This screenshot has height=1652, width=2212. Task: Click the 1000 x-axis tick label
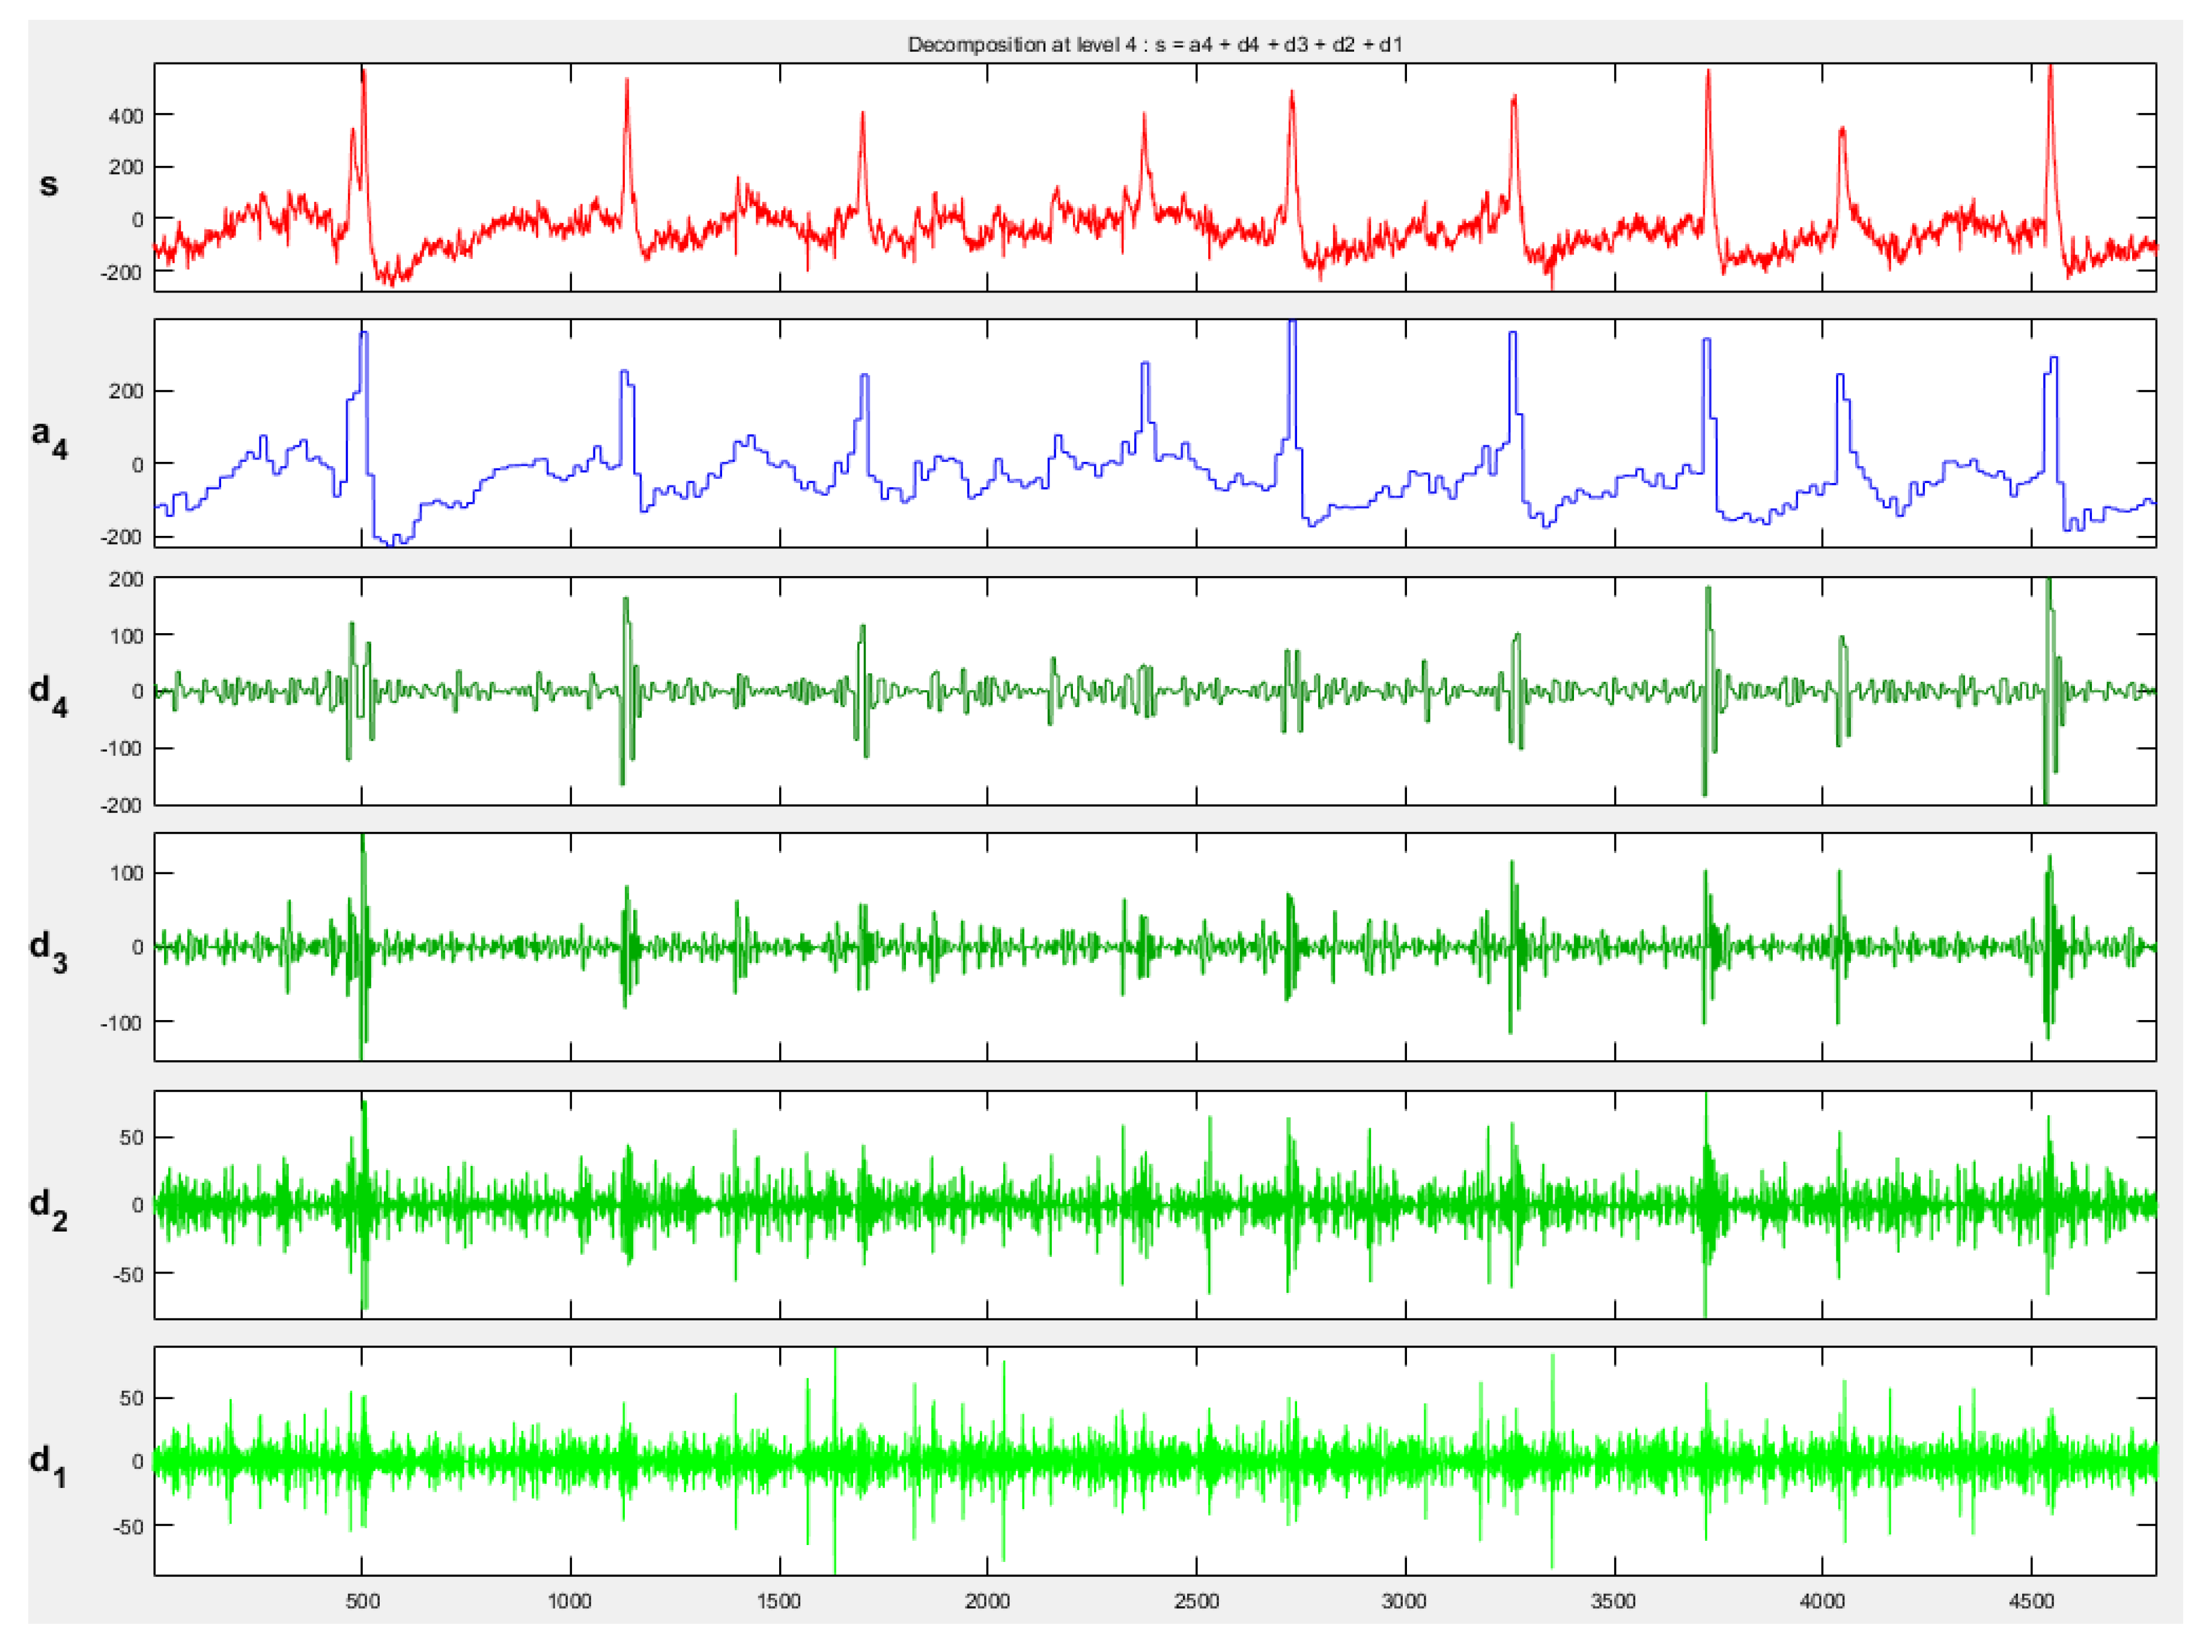click(x=570, y=1601)
